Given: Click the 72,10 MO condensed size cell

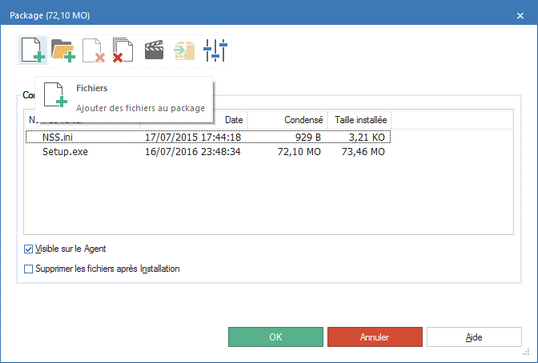Looking at the screenshot, I should click(x=299, y=152).
